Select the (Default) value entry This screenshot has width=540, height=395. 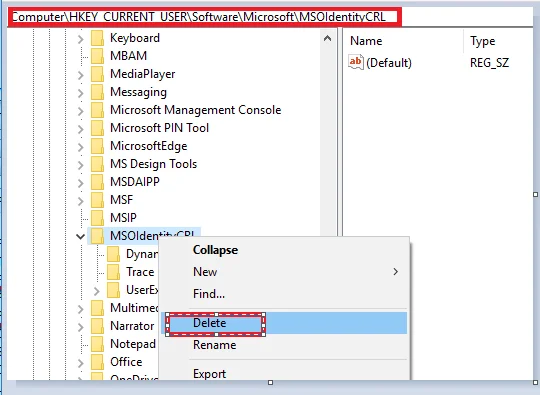click(389, 63)
